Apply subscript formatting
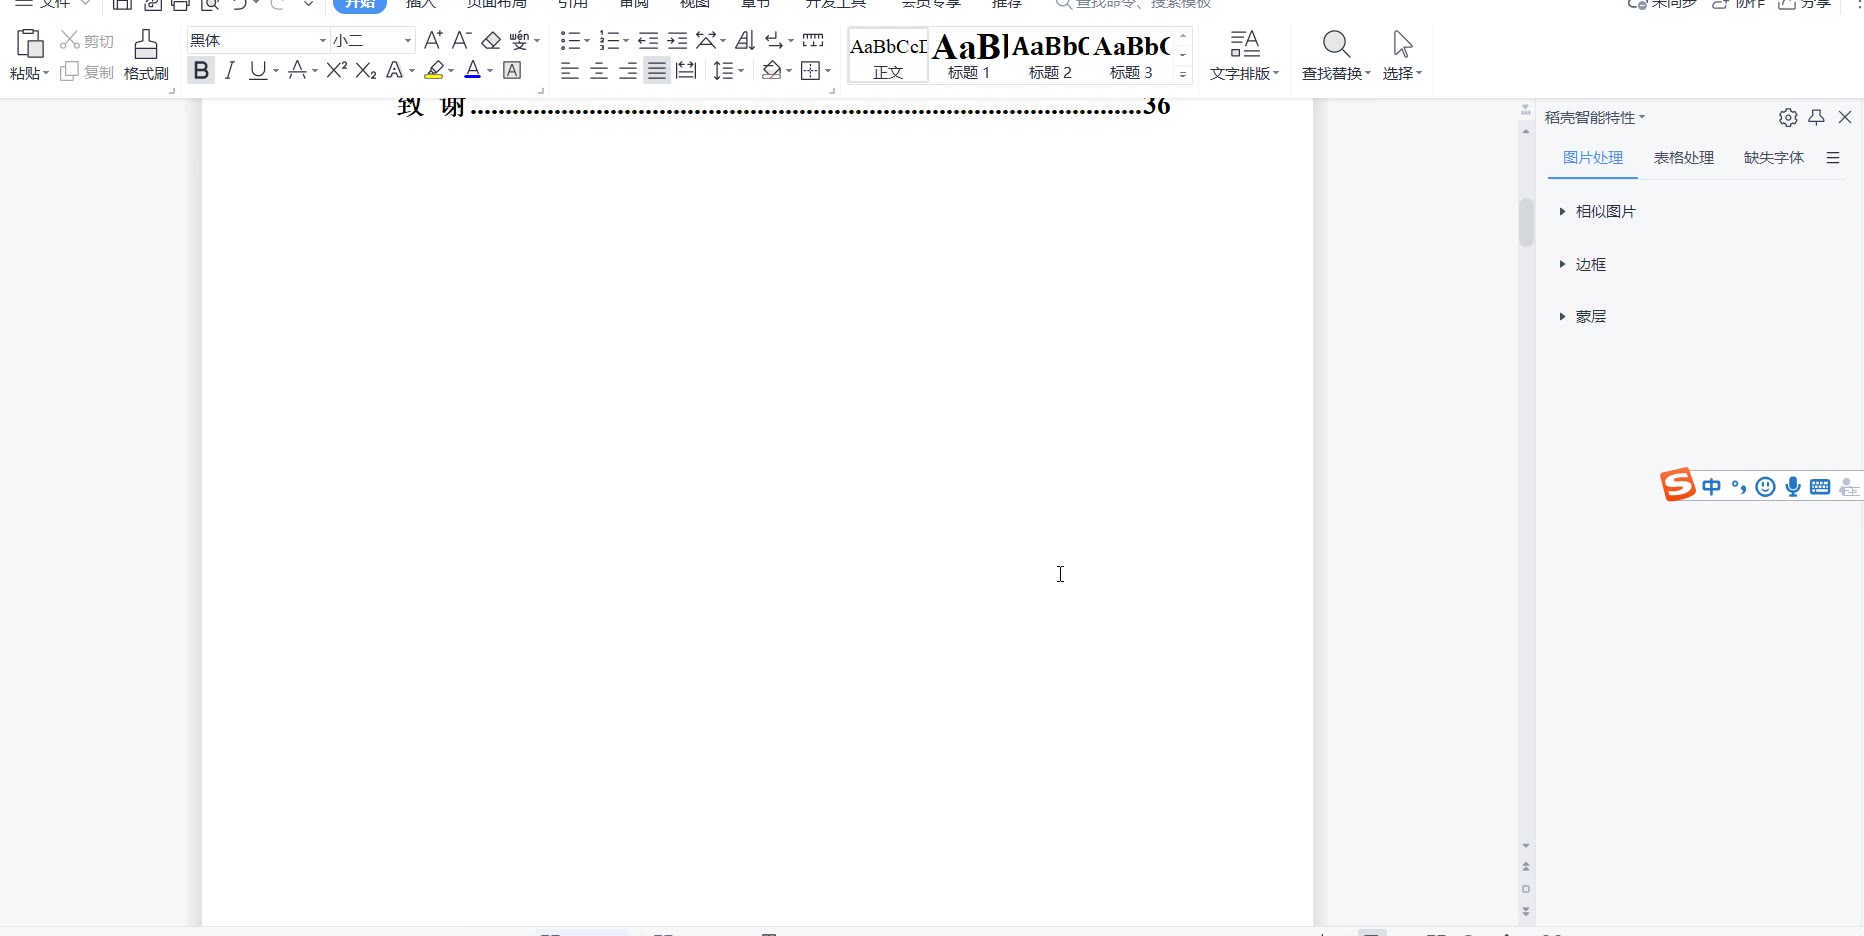Screen dimensions: 1864x936 click(x=366, y=70)
